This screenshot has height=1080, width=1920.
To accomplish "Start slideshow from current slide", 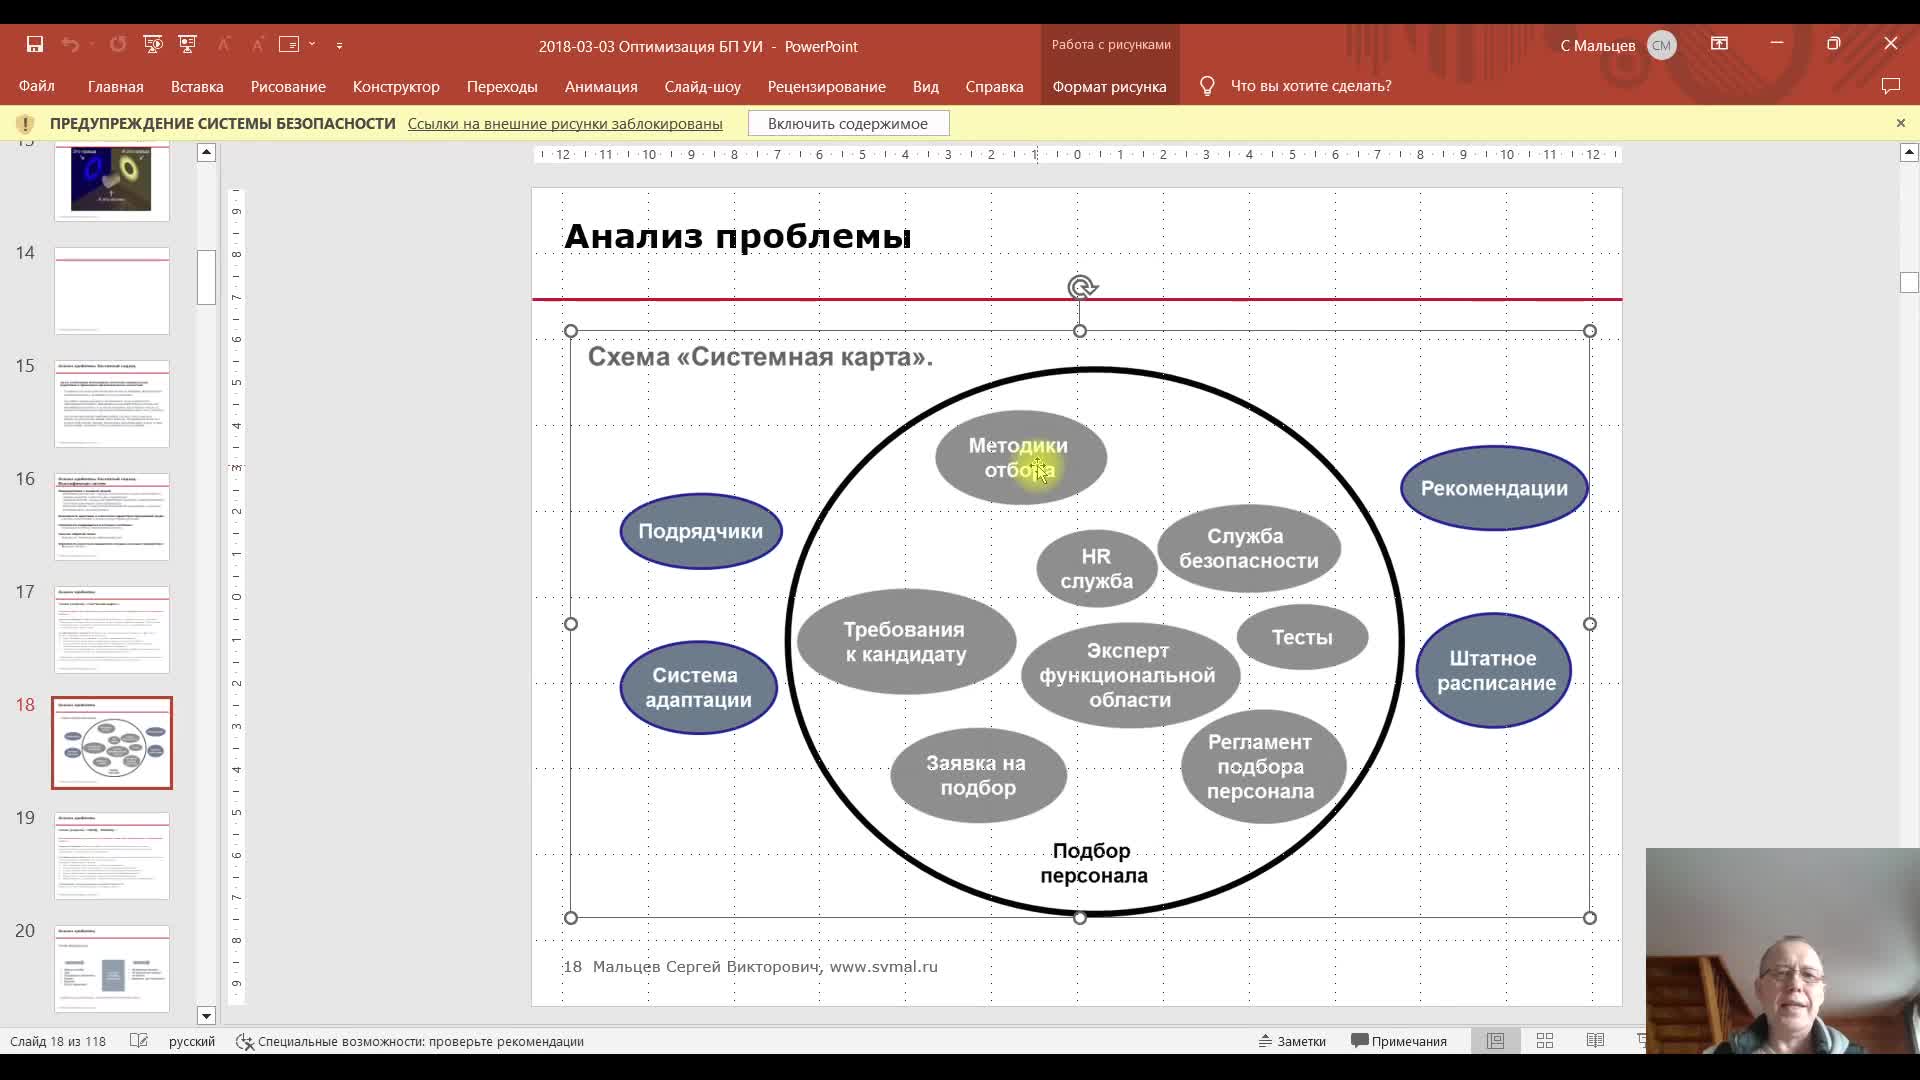I will 188,45.
